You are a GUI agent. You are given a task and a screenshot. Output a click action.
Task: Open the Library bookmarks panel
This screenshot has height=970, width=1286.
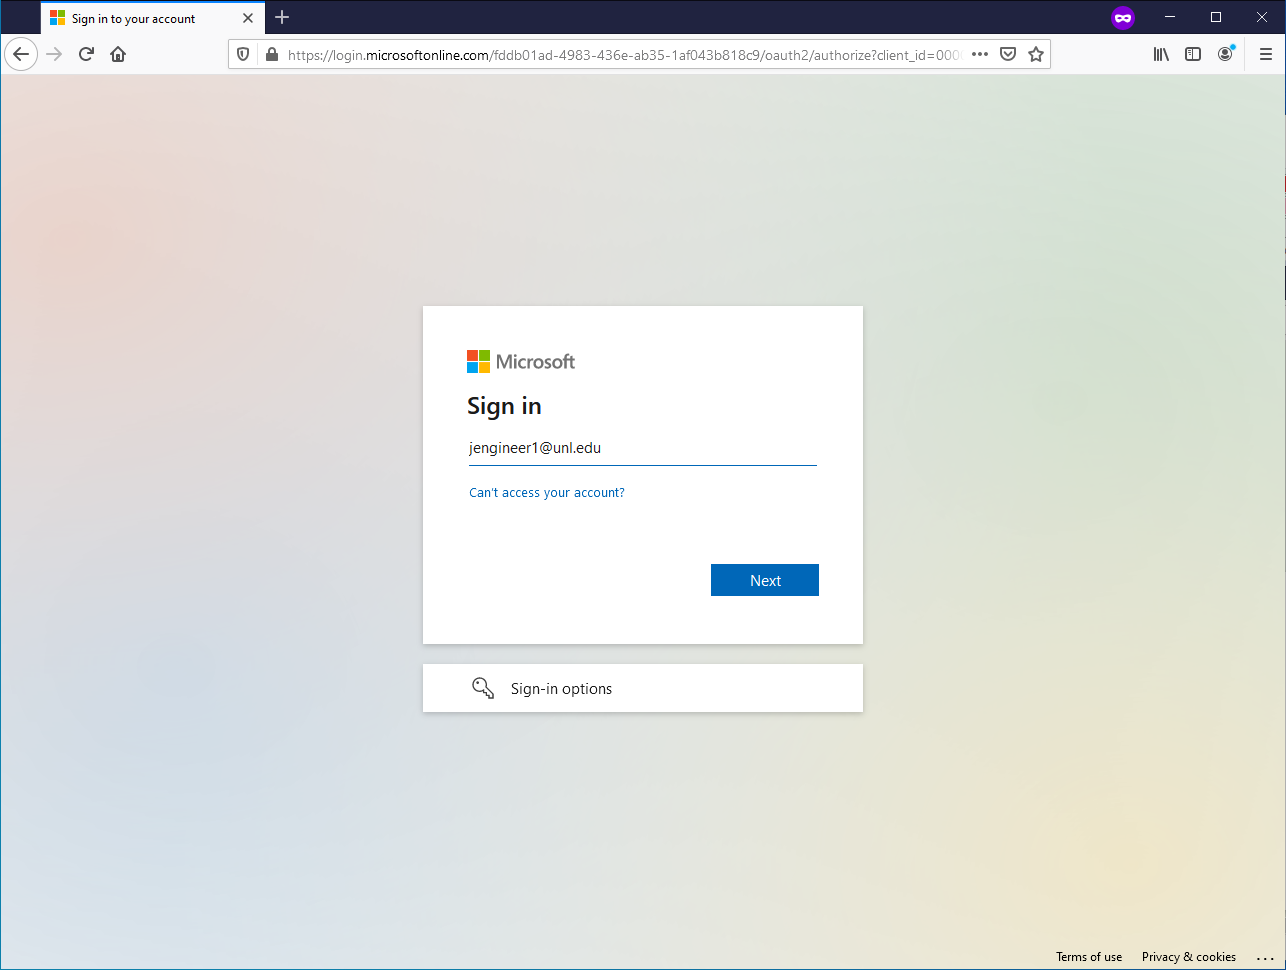1161,55
